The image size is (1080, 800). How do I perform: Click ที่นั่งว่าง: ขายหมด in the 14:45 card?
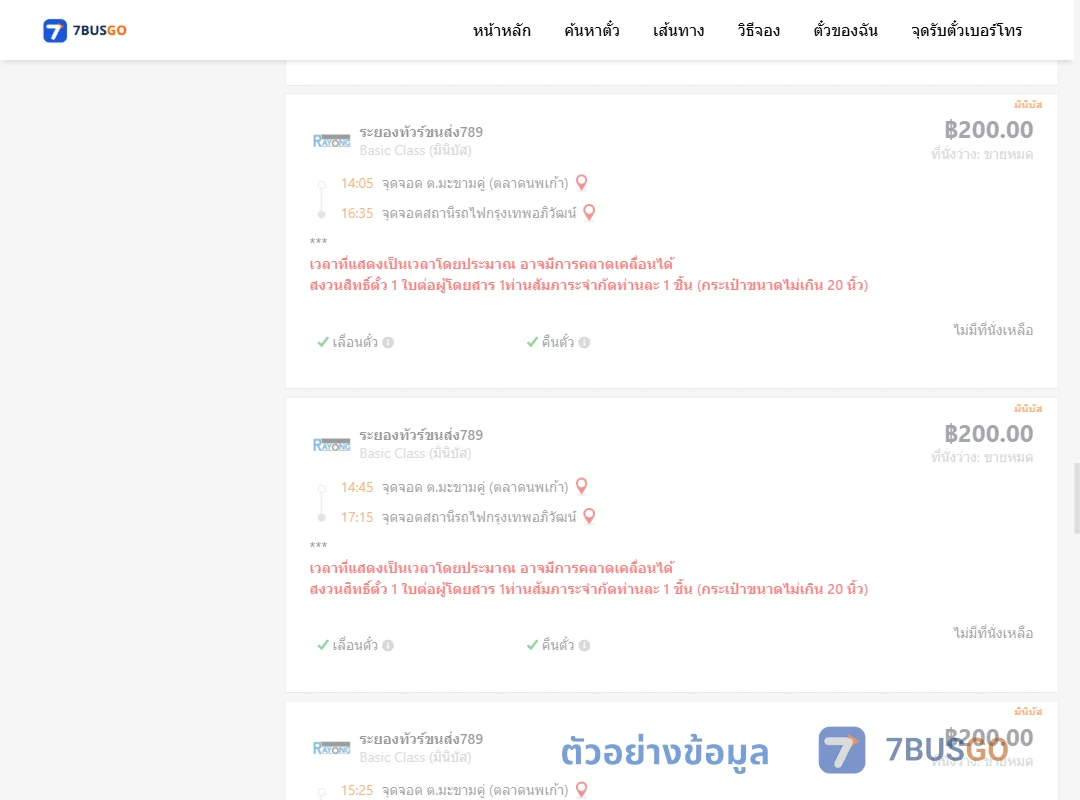click(982, 458)
